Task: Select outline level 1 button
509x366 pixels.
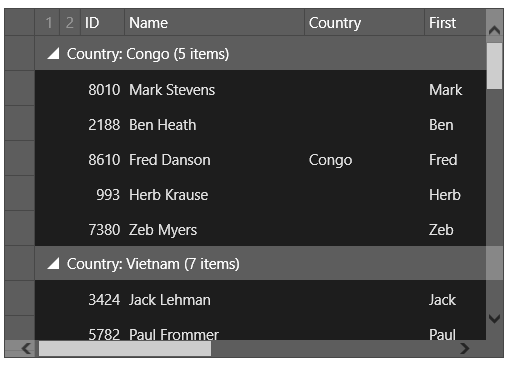Action: (x=48, y=23)
